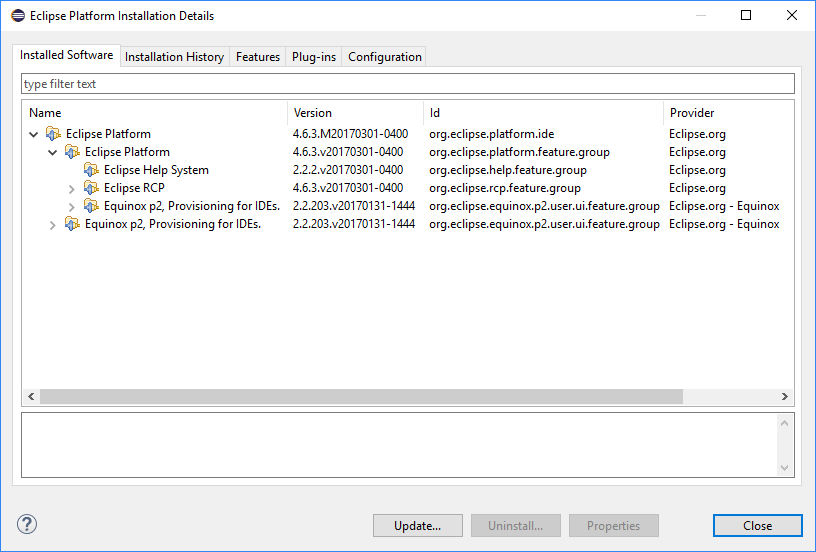The image size is (816, 552).
Task: Sort by the Name column header
Action: [x=155, y=113]
